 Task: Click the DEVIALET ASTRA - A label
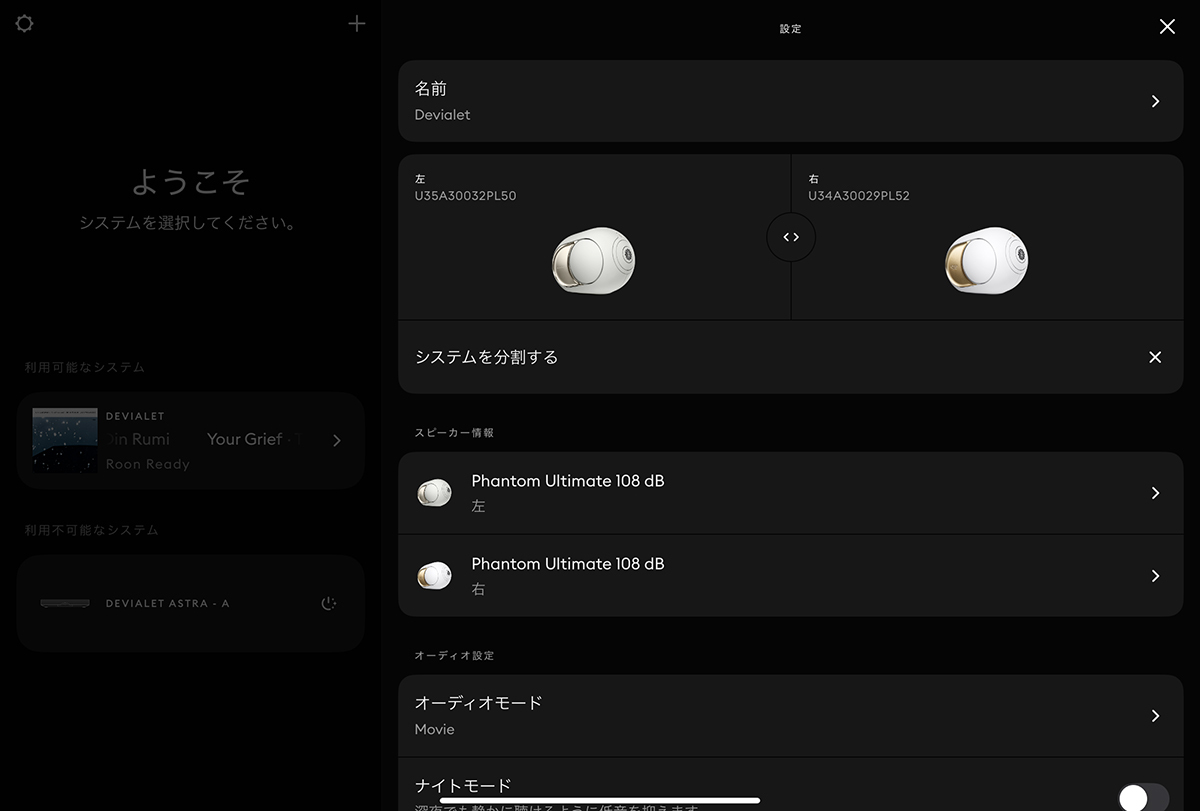click(x=167, y=603)
